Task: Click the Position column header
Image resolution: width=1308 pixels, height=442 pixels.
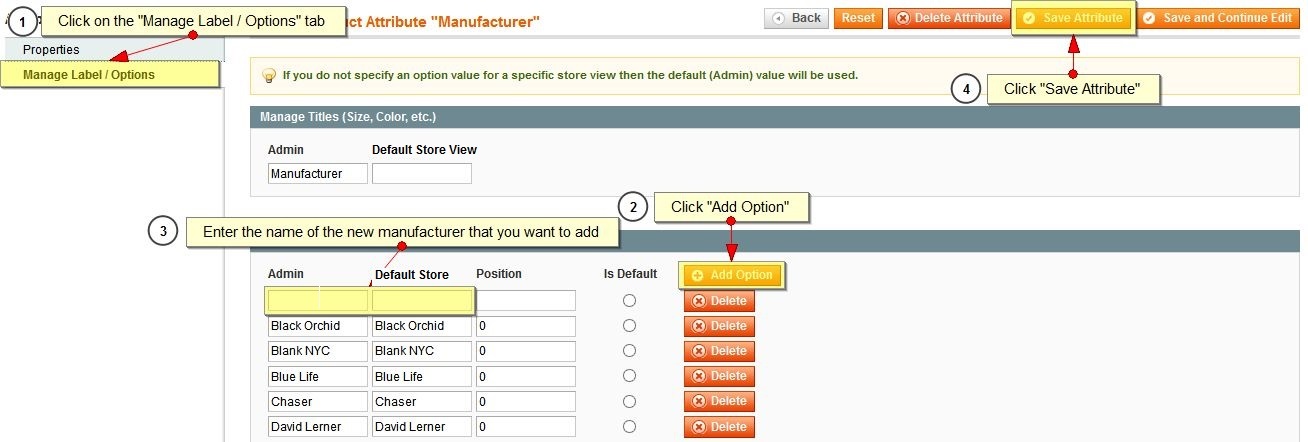Action: (x=499, y=274)
